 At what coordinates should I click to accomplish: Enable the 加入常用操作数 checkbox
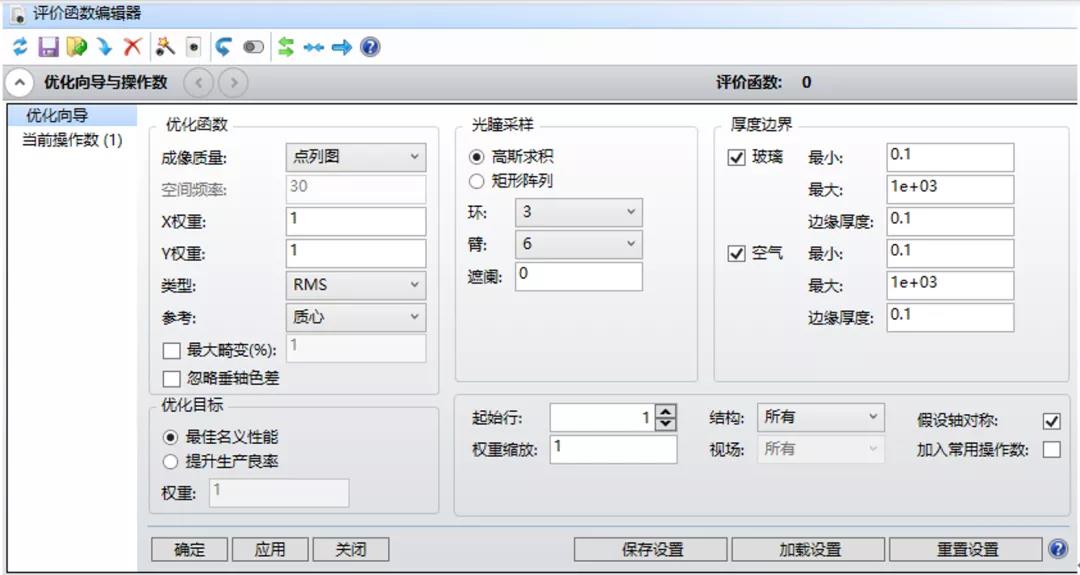1052,450
